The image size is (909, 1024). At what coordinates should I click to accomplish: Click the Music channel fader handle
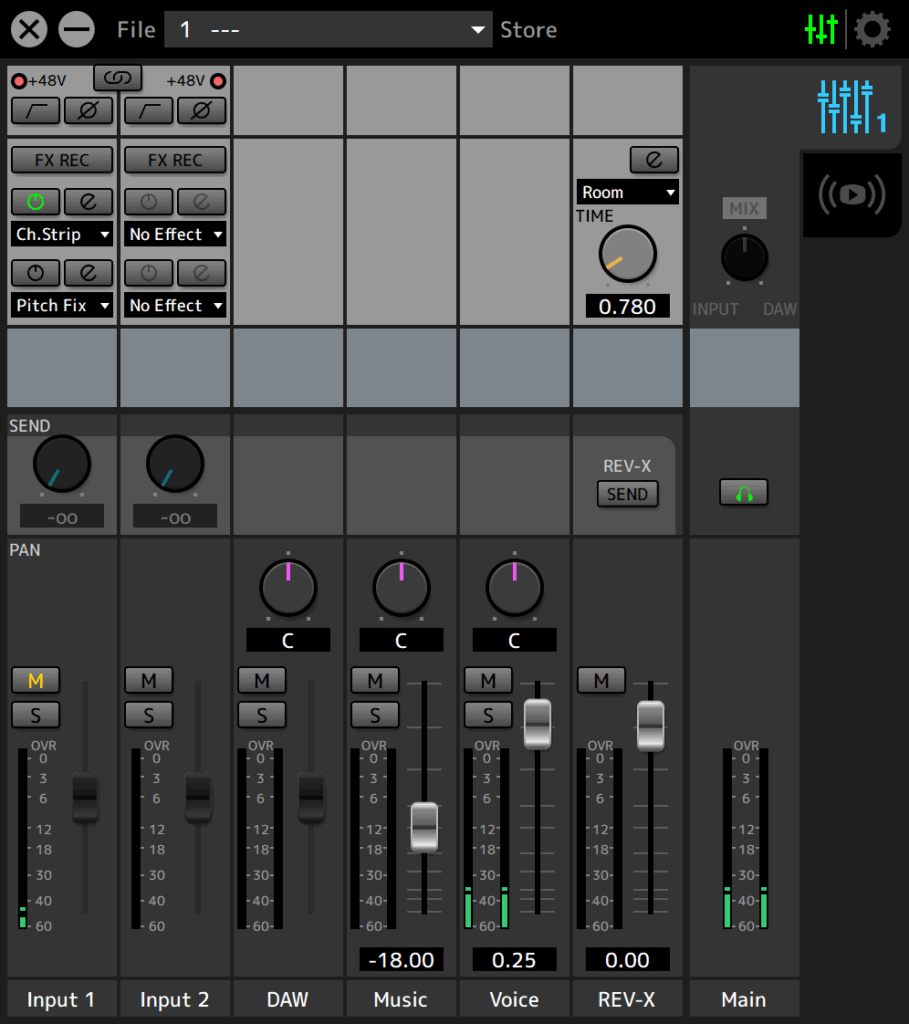click(424, 827)
